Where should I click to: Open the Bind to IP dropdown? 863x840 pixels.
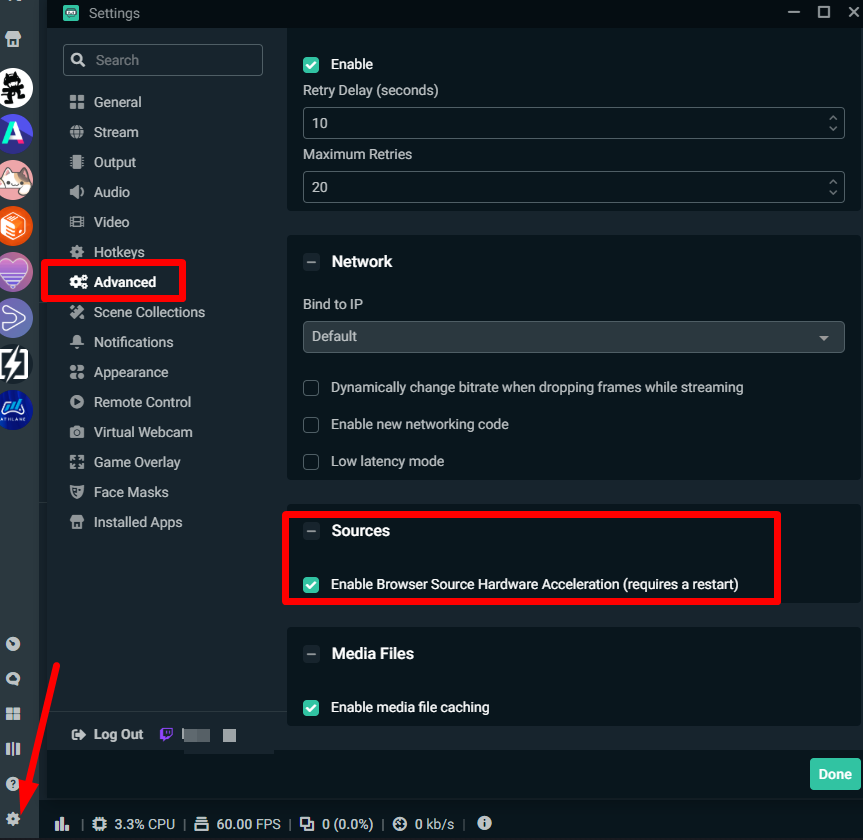click(x=573, y=337)
